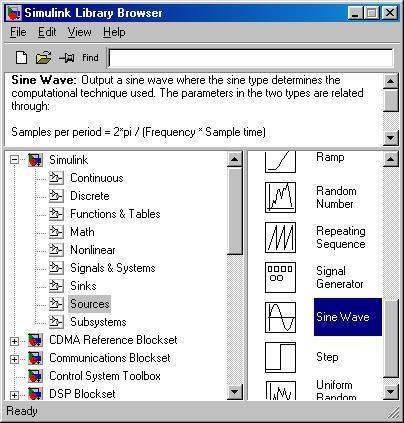Open the Edit menu
The width and height of the screenshot is (404, 423).
[x=47, y=32]
